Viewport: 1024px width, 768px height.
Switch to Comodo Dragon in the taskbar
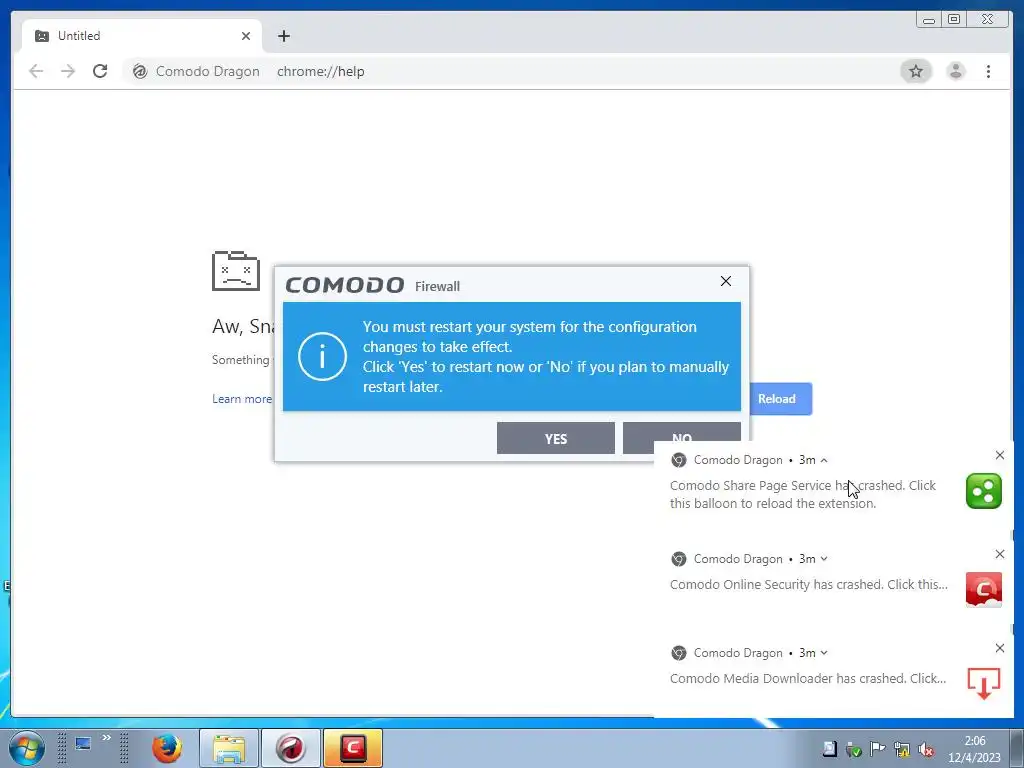[x=291, y=748]
